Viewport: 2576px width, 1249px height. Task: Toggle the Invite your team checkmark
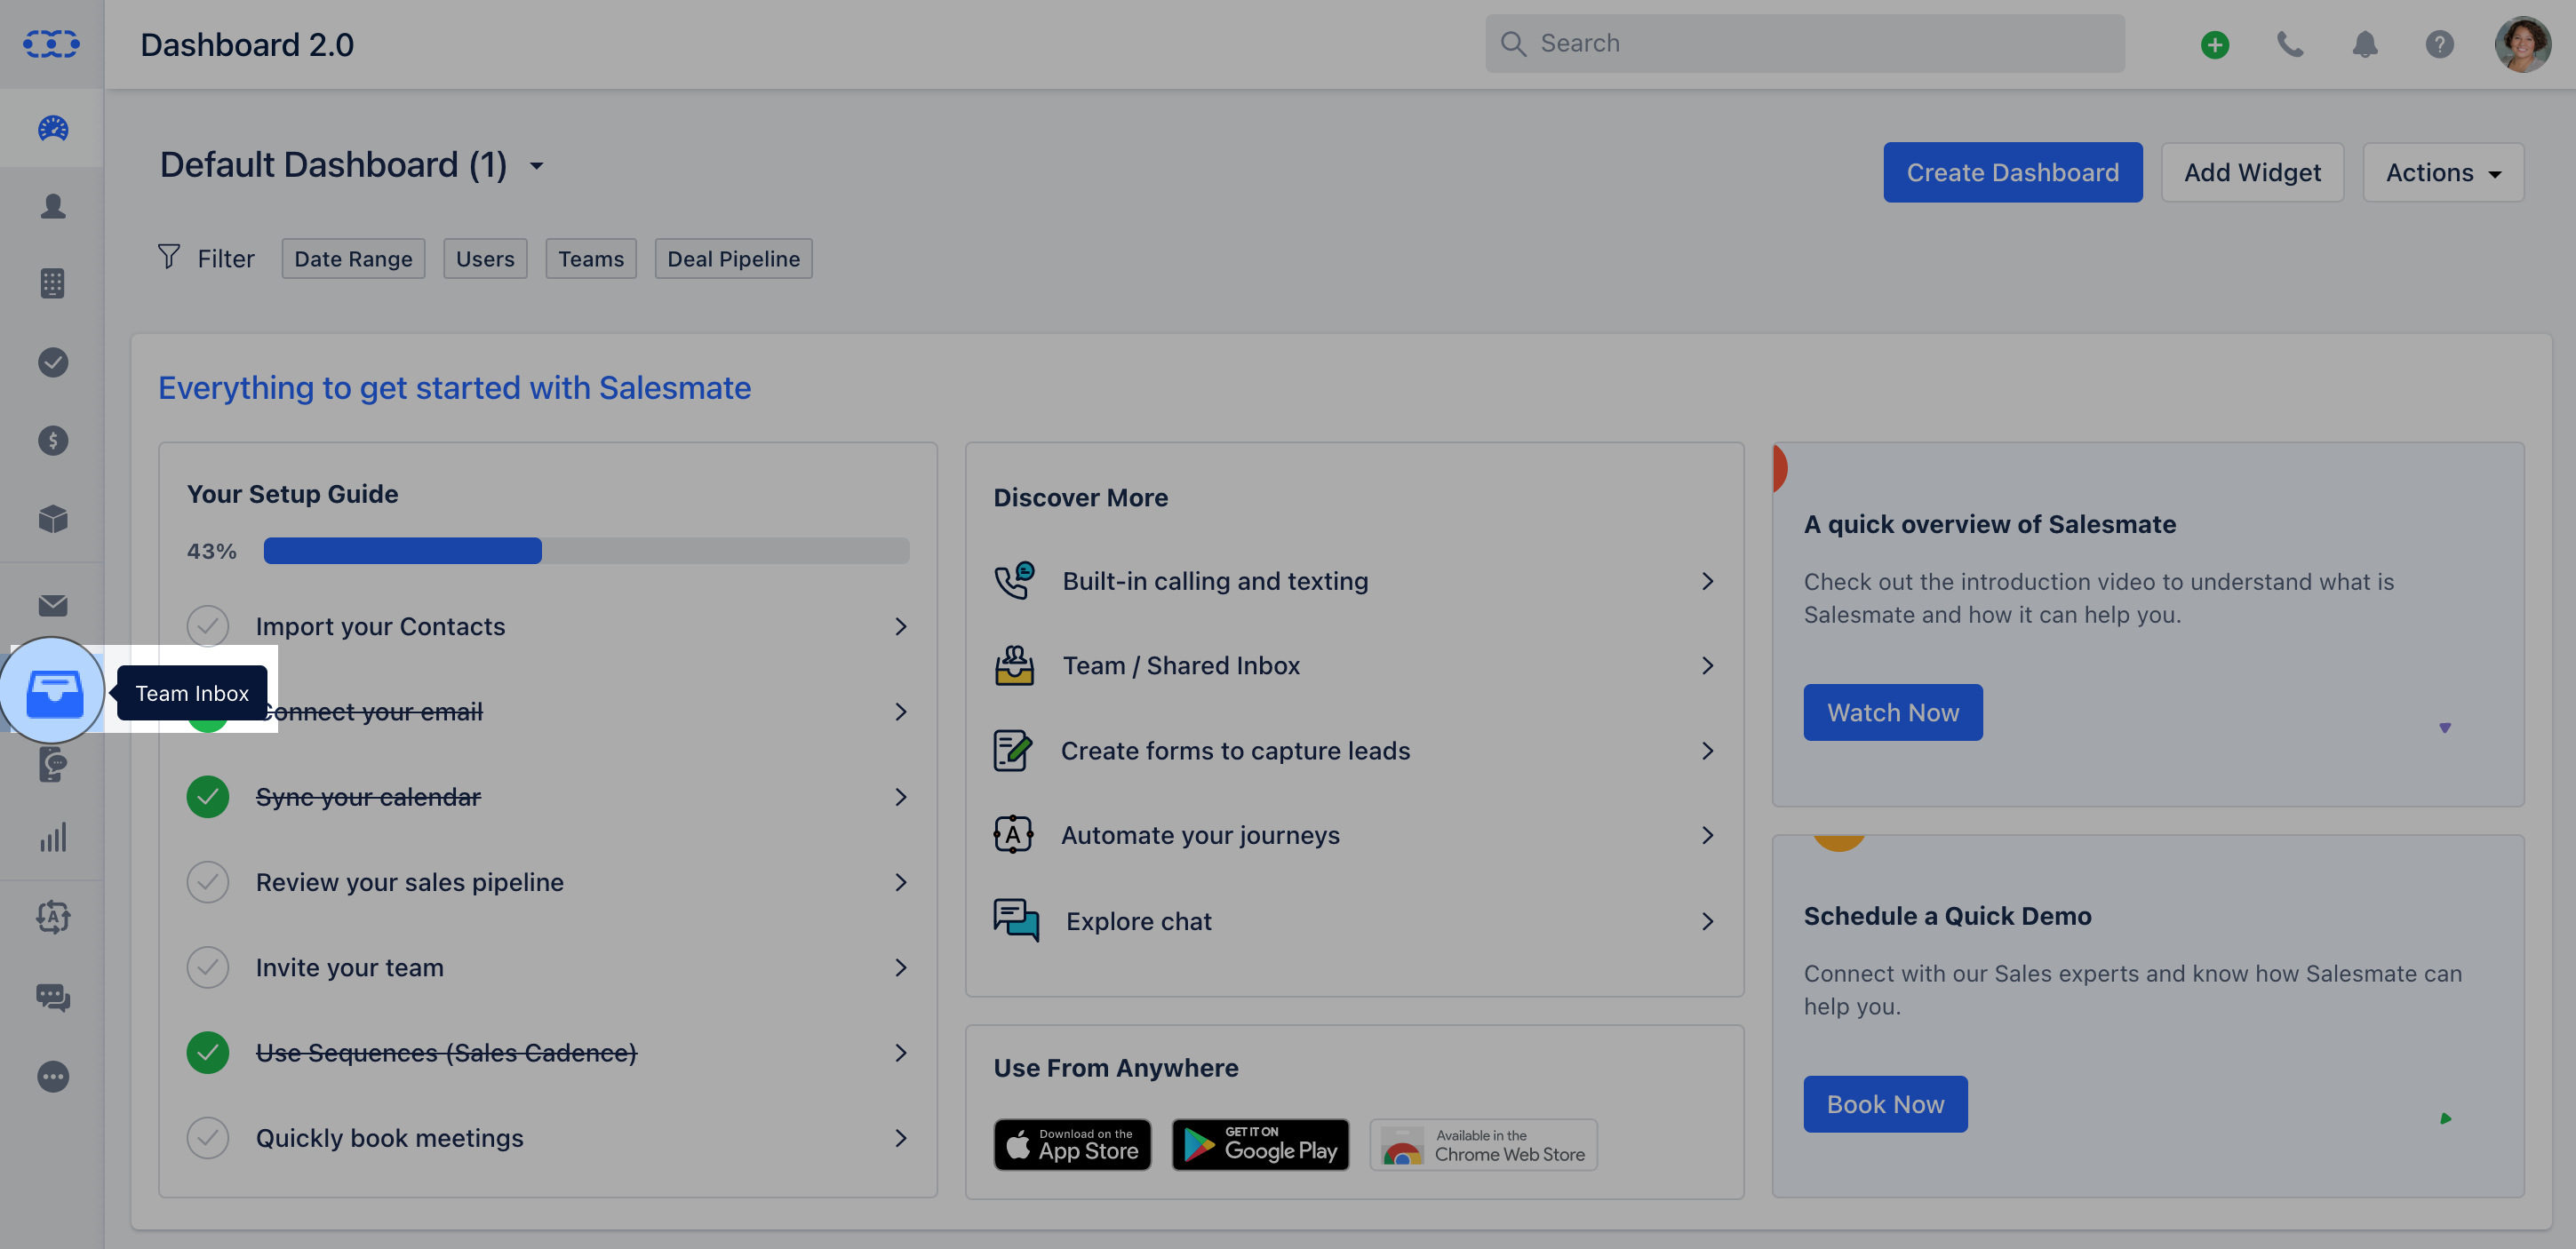(x=207, y=966)
